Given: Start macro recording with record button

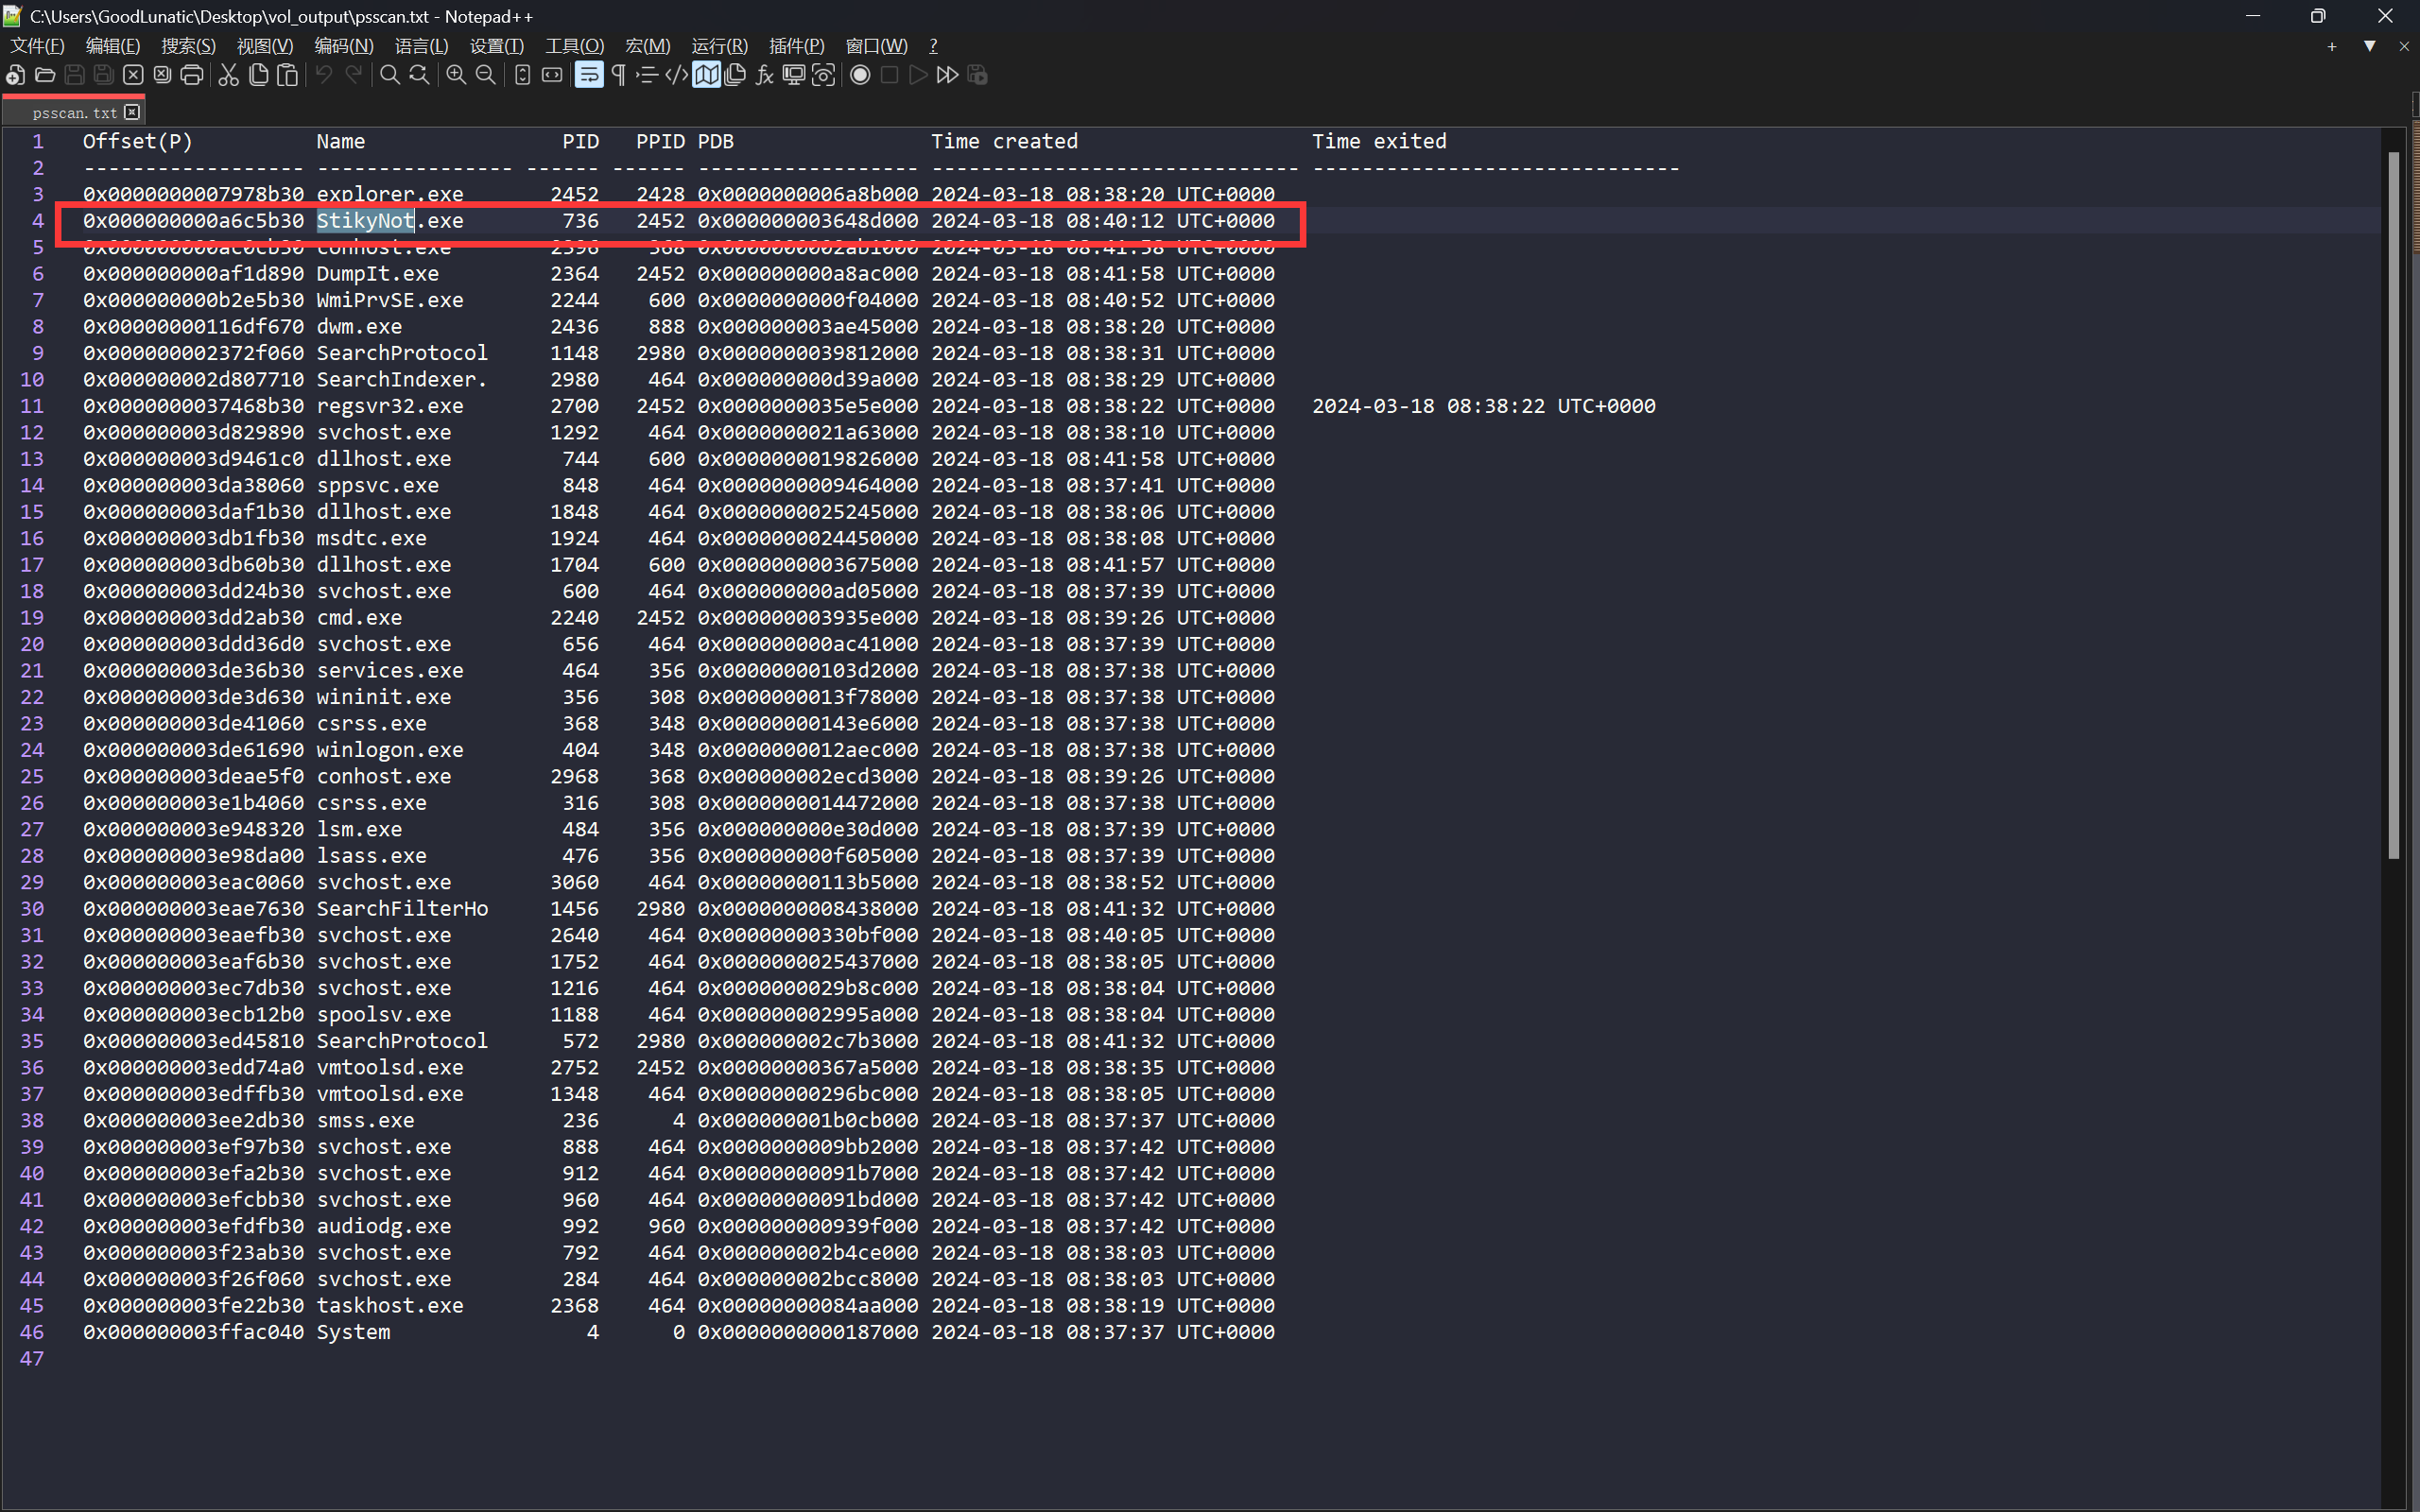Looking at the screenshot, I should point(860,75).
